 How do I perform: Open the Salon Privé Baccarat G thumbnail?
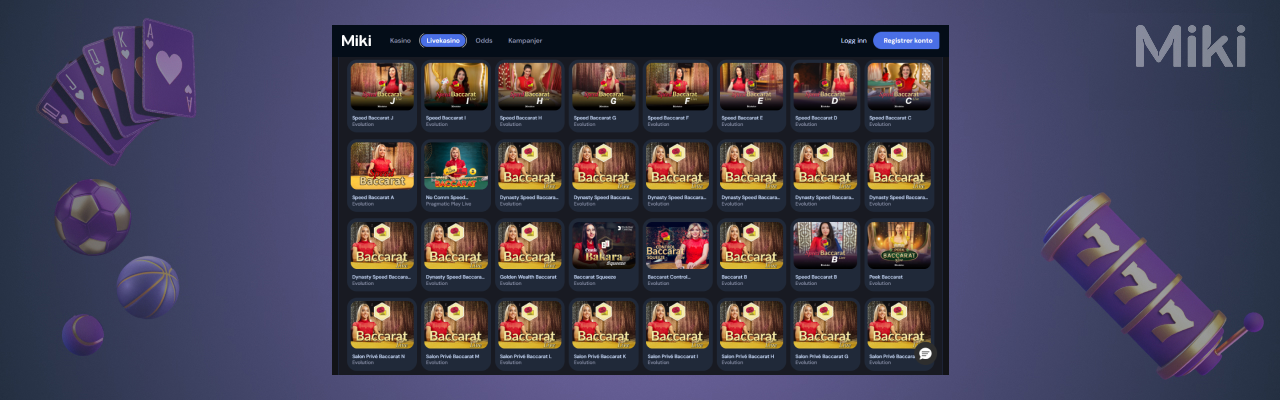coord(826,324)
